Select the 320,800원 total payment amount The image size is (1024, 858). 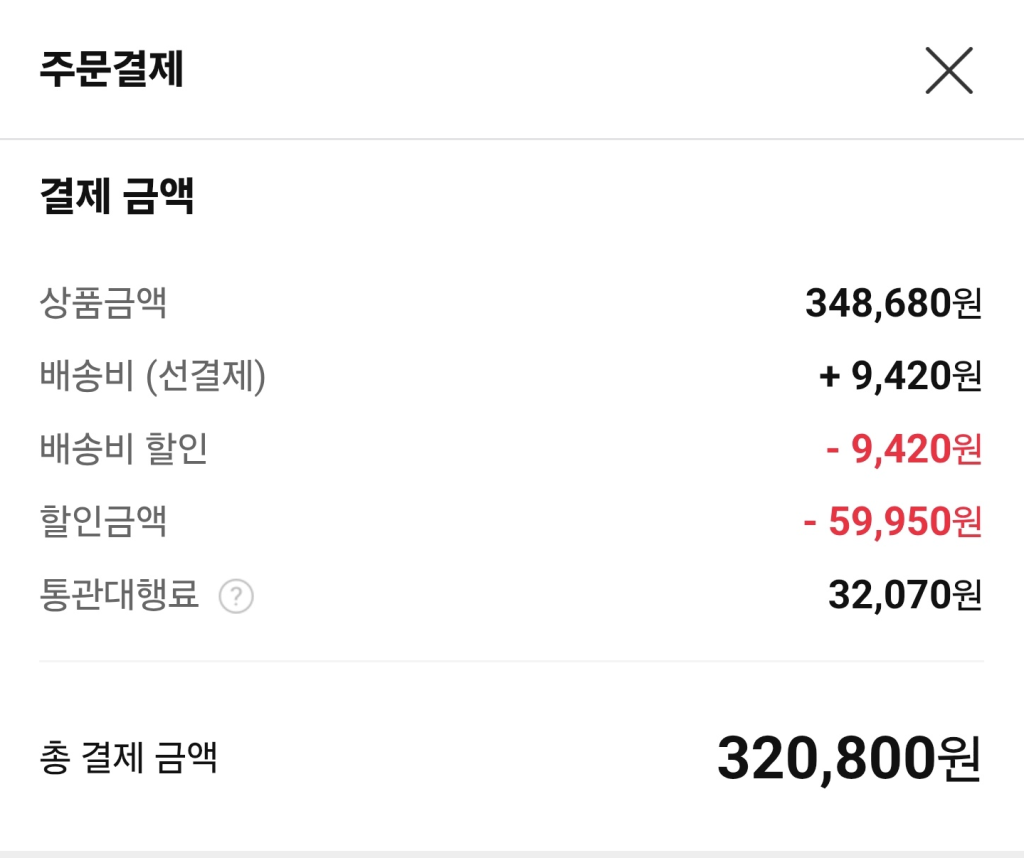click(849, 759)
